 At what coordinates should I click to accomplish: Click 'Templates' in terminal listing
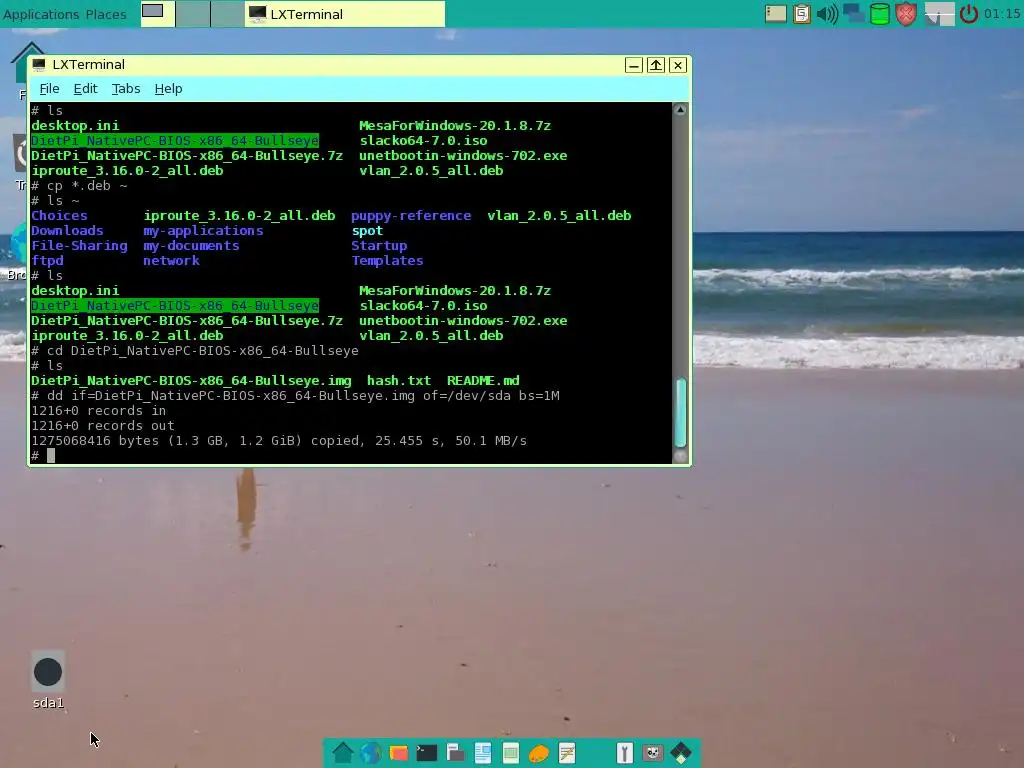(x=387, y=261)
